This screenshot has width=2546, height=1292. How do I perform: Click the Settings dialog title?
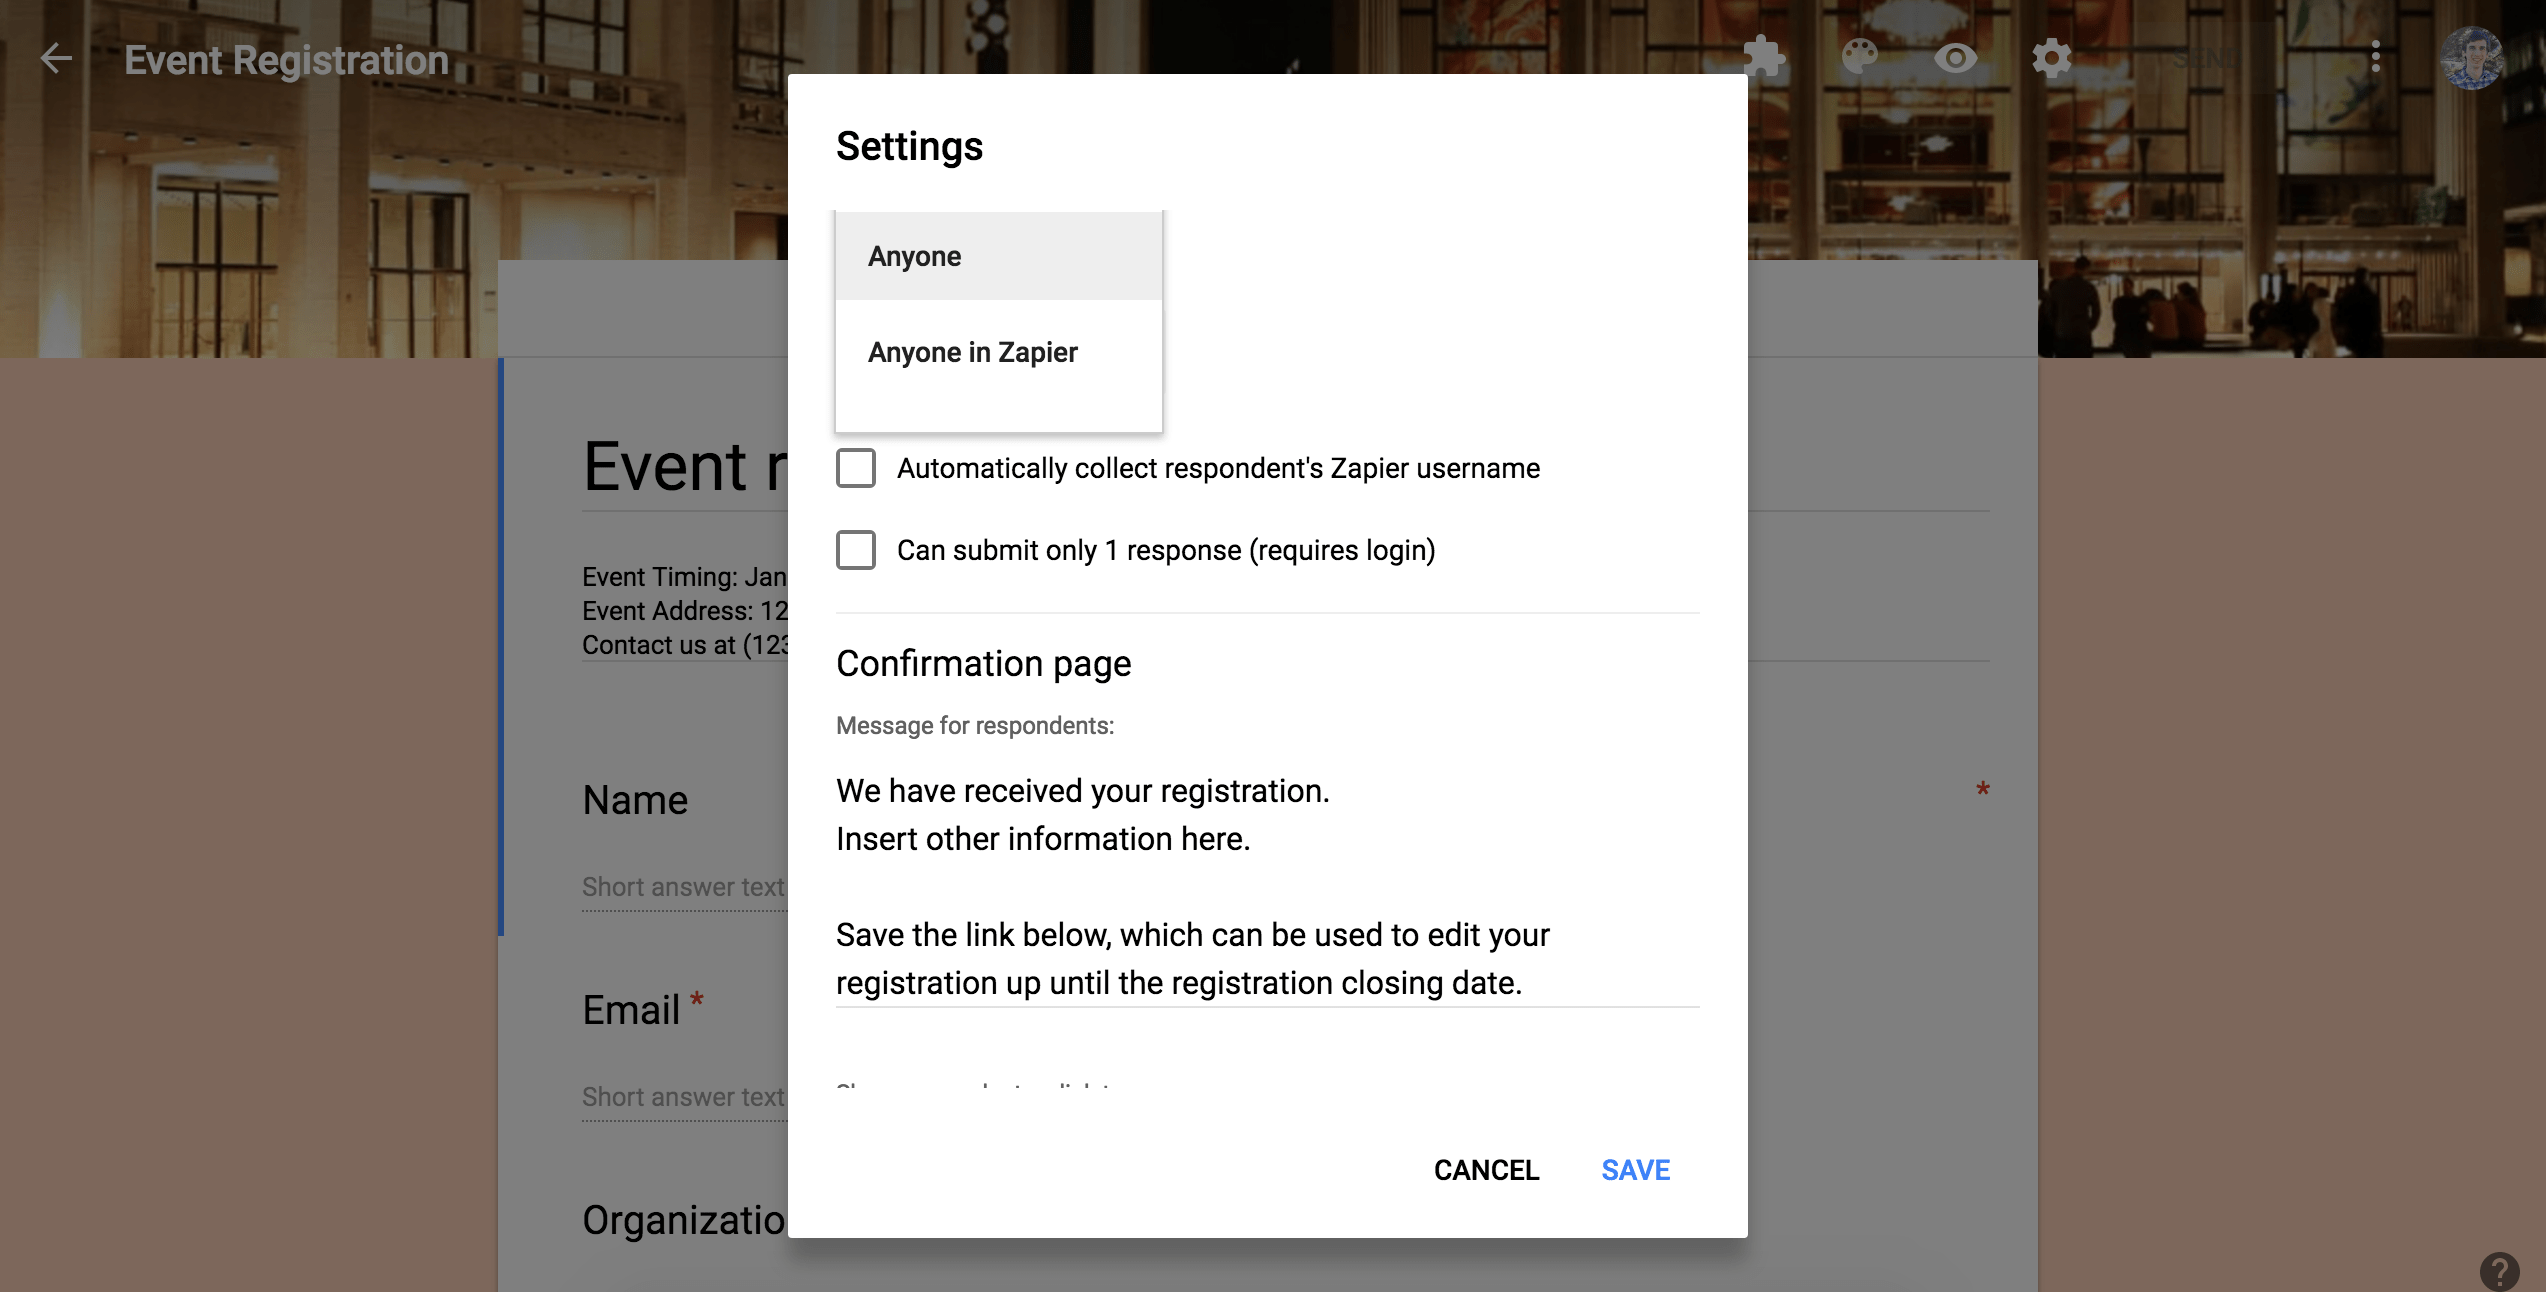pyautogui.click(x=909, y=146)
